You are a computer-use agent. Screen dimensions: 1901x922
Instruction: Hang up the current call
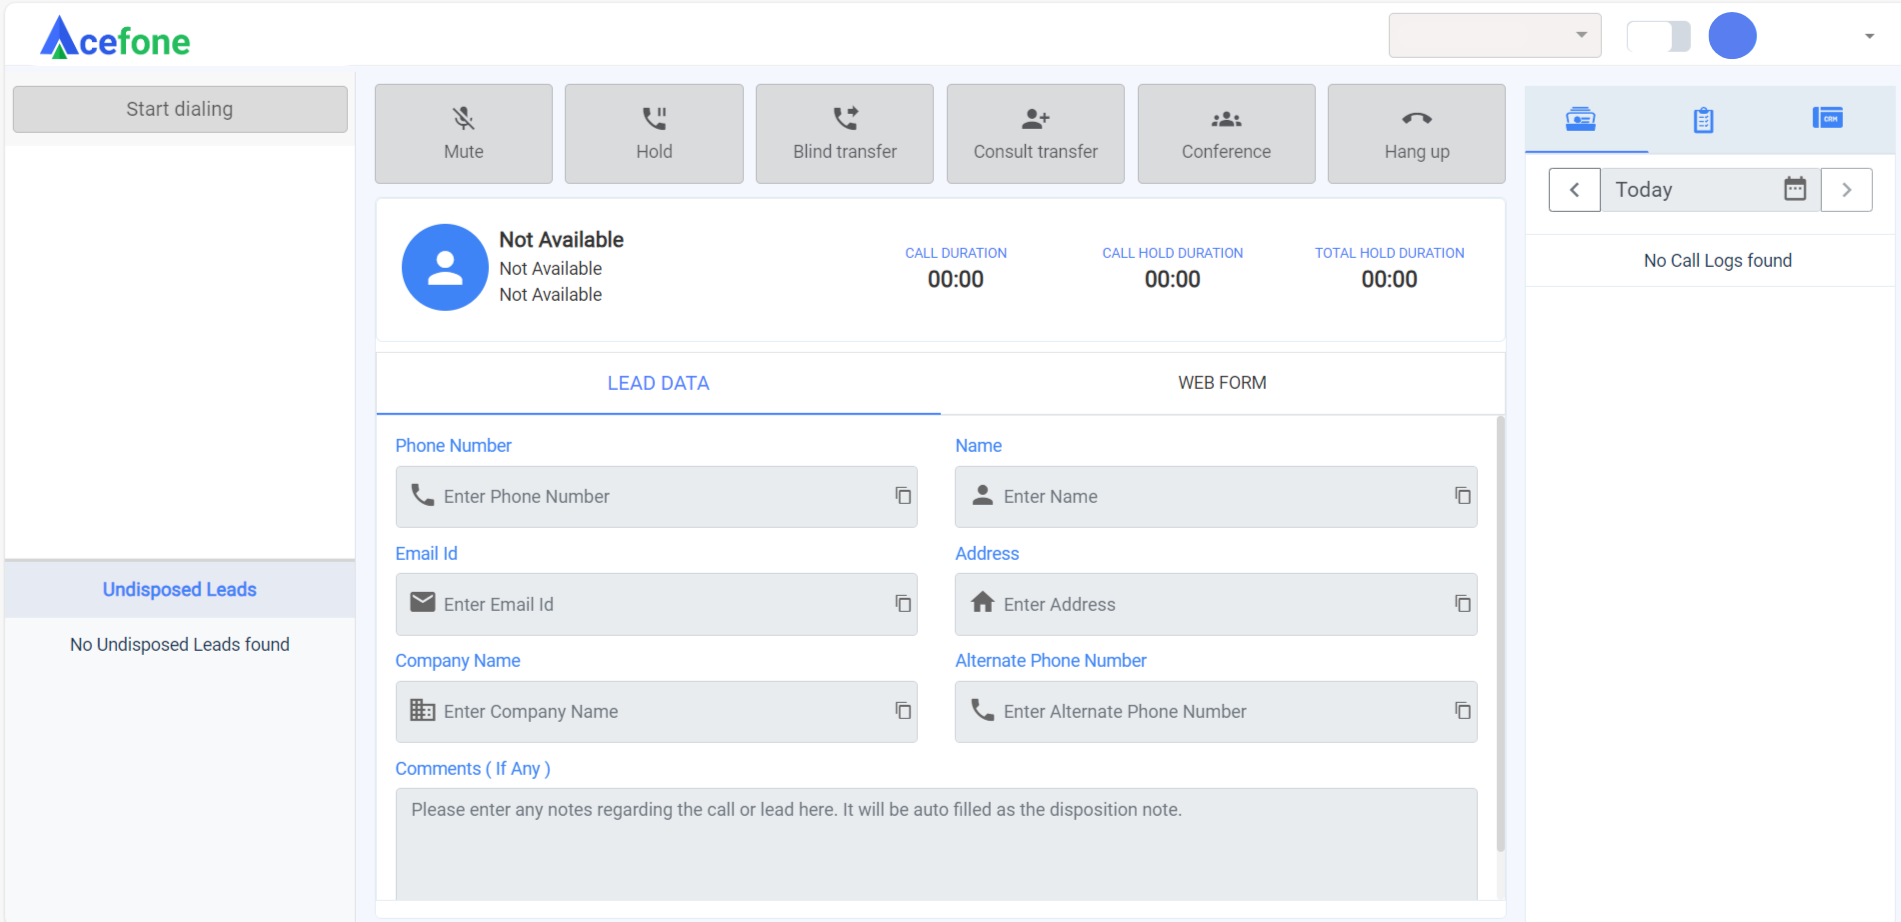1416,134
